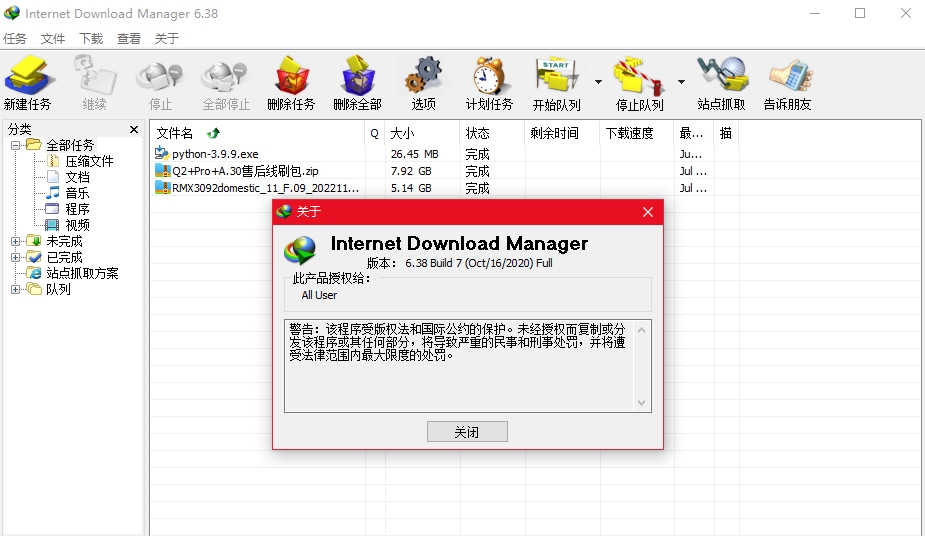Click the 5.14 GB size cell

pos(411,188)
